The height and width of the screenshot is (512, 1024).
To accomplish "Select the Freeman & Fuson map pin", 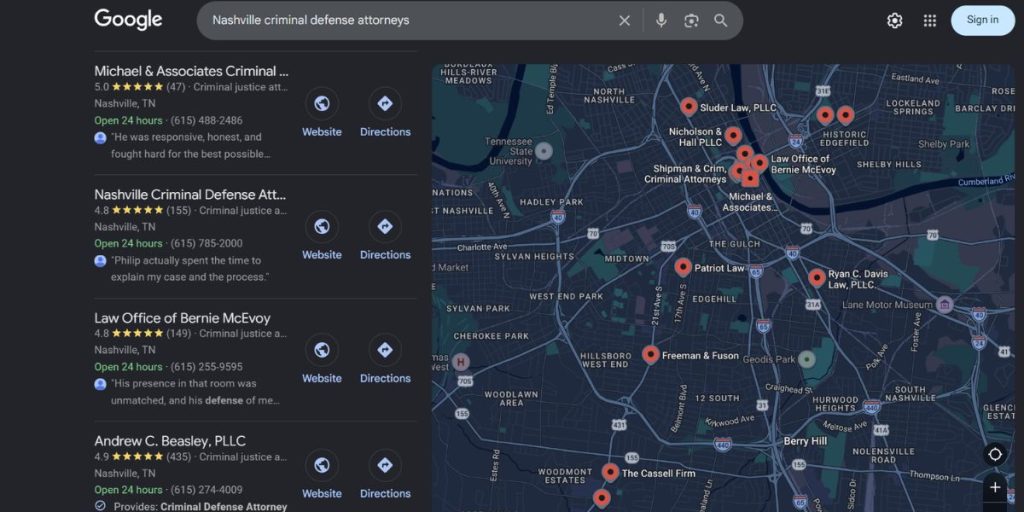I will pyautogui.click(x=650, y=354).
